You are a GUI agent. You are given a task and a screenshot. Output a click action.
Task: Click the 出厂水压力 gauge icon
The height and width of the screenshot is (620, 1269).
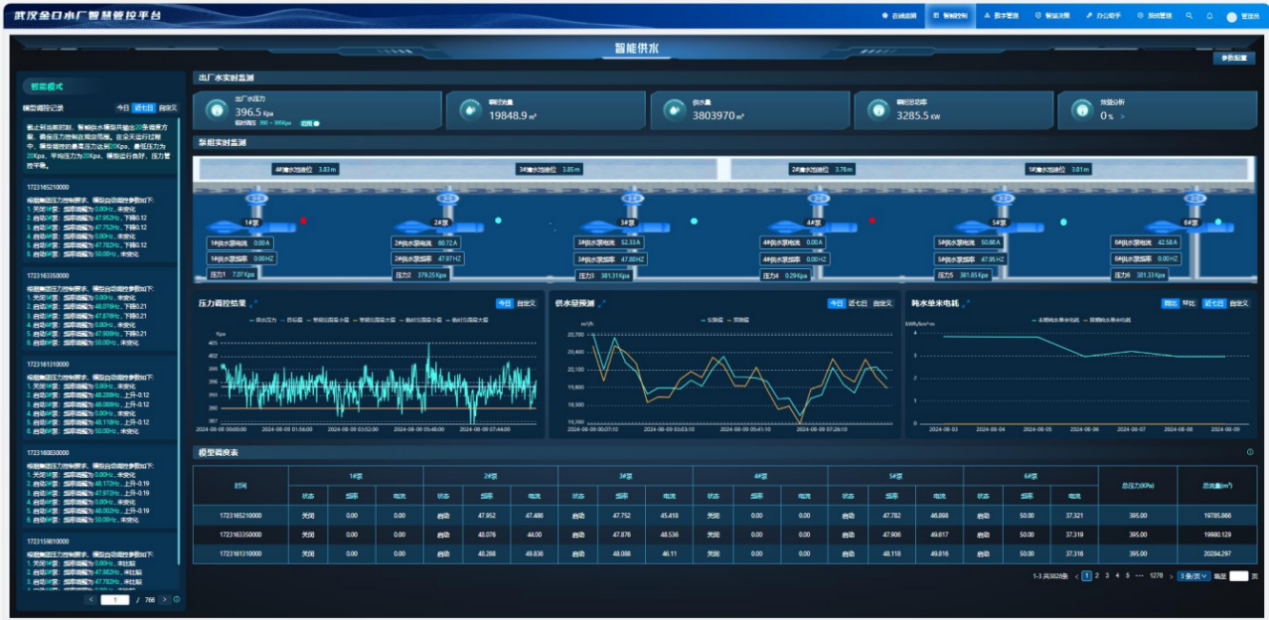[x=215, y=110]
